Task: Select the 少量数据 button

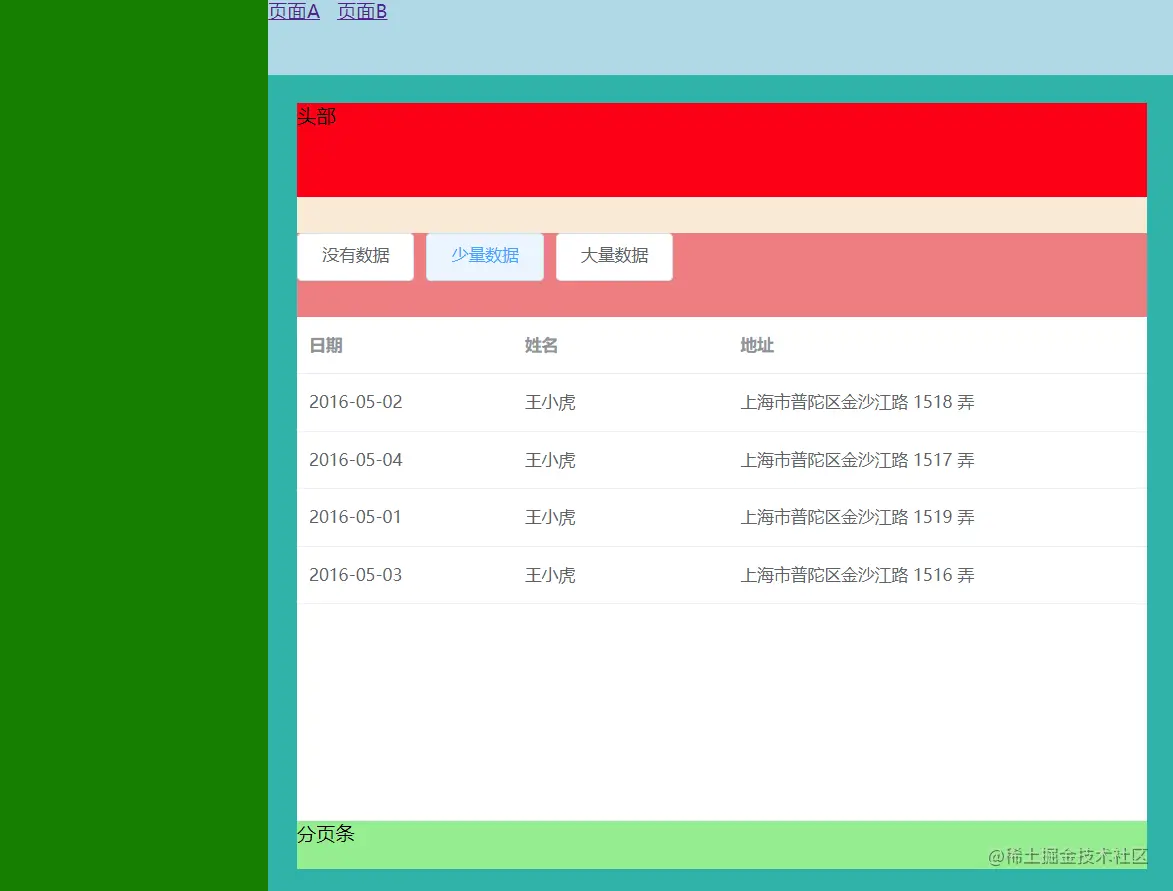Action: coord(485,257)
